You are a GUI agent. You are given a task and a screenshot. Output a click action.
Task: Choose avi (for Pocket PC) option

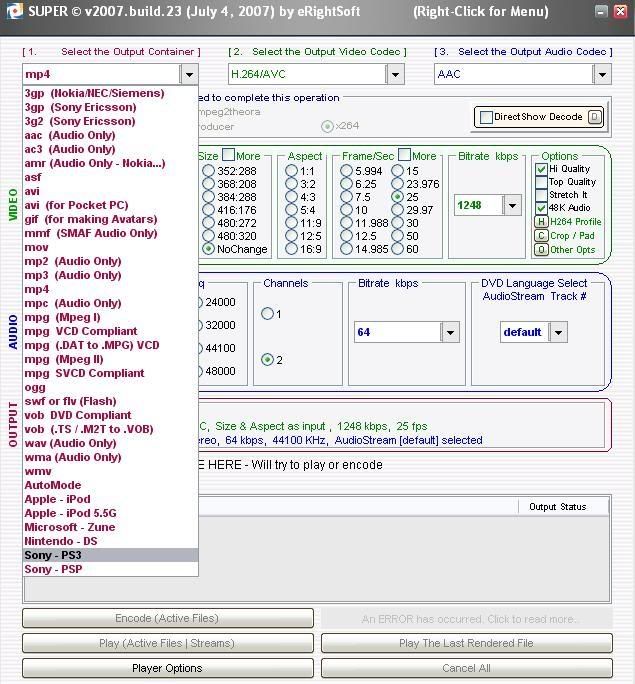tap(110, 205)
